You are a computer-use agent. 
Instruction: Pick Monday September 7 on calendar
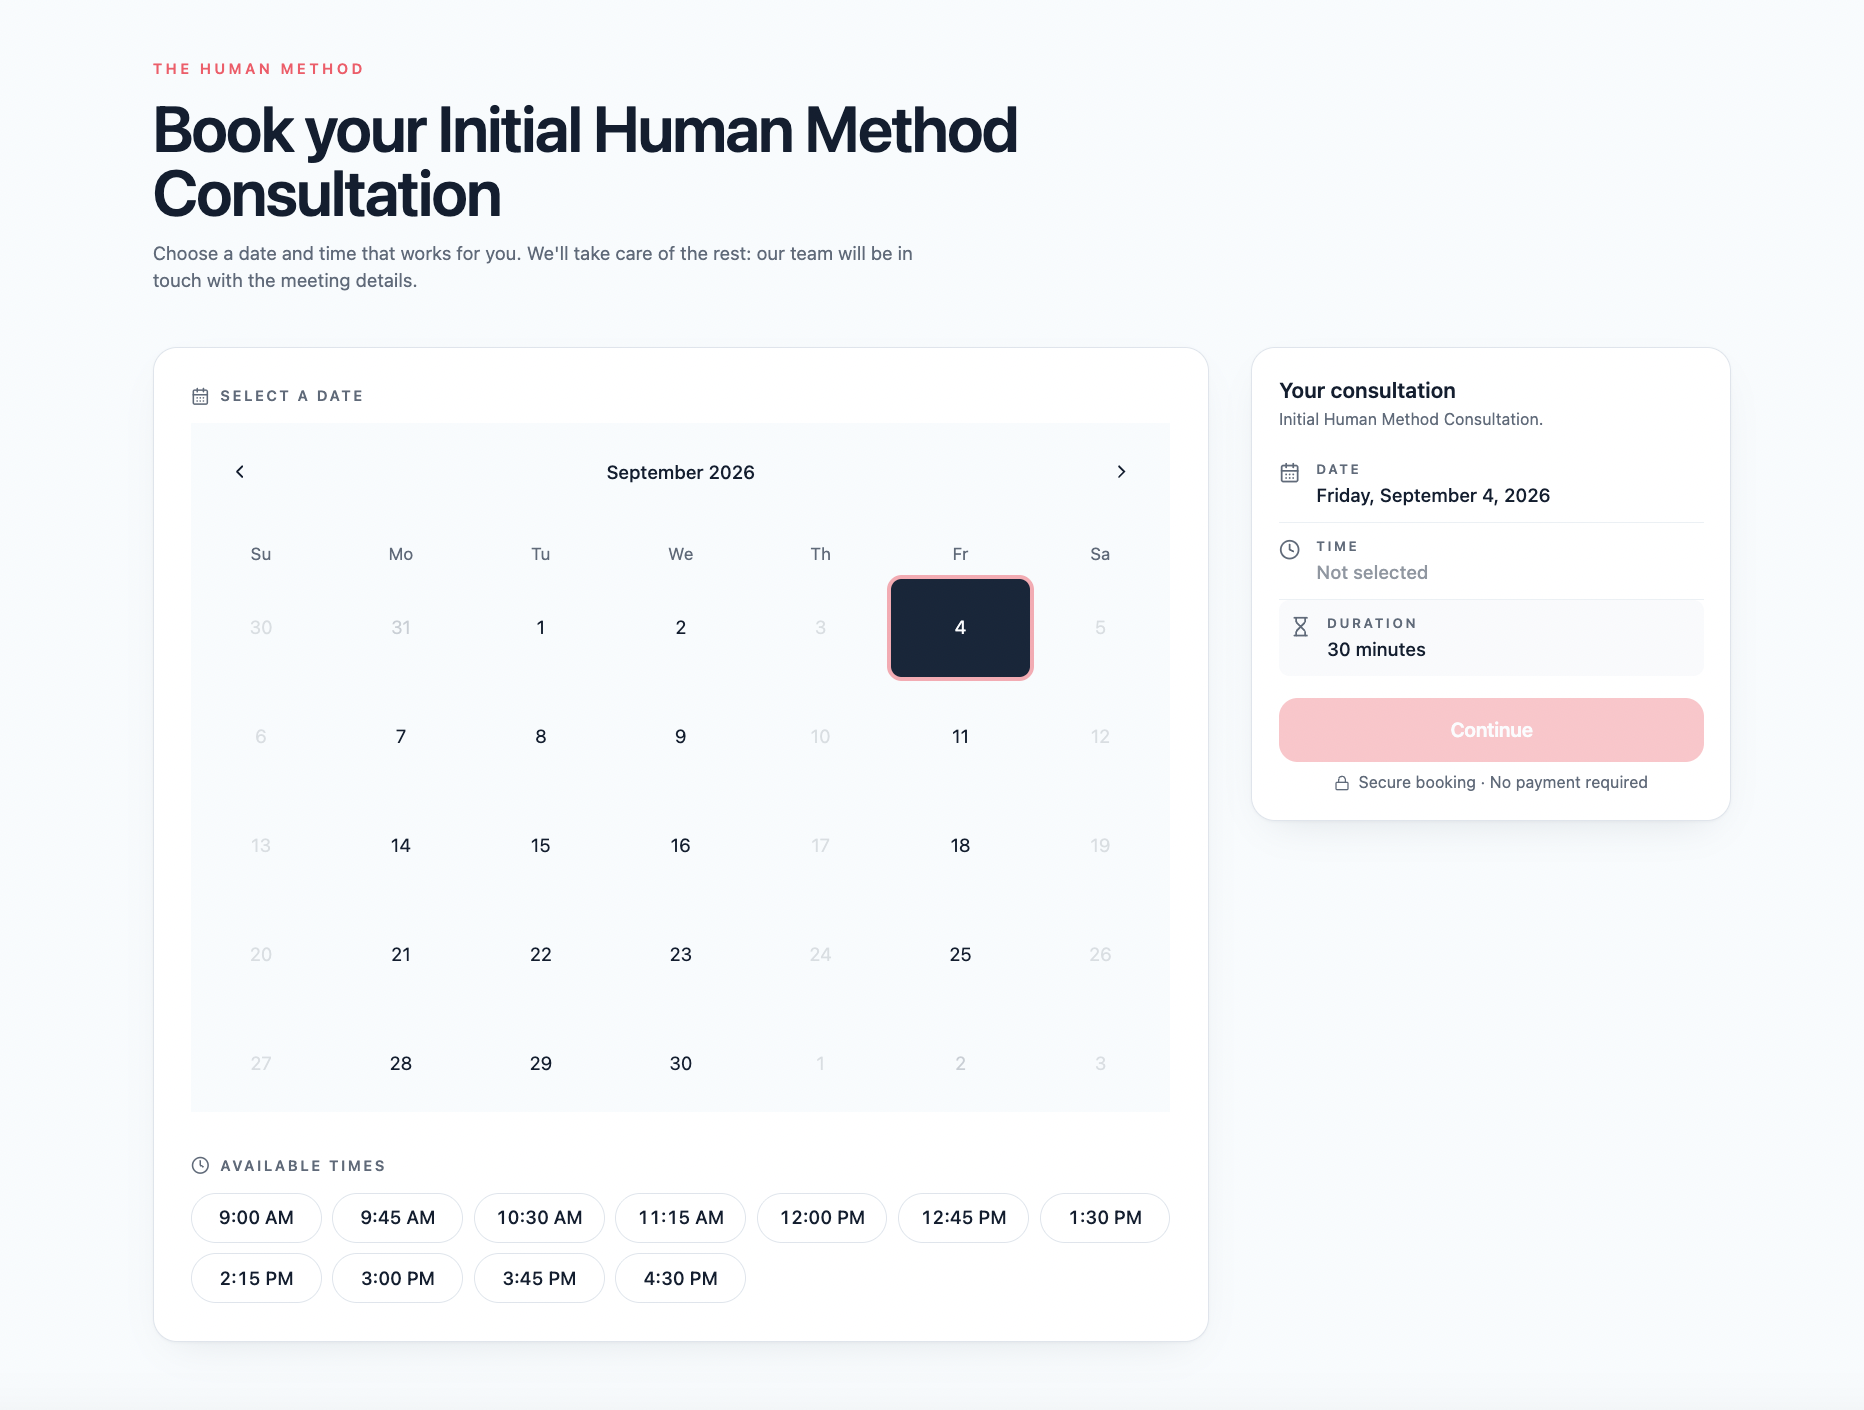pyautogui.click(x=401, y=737)
